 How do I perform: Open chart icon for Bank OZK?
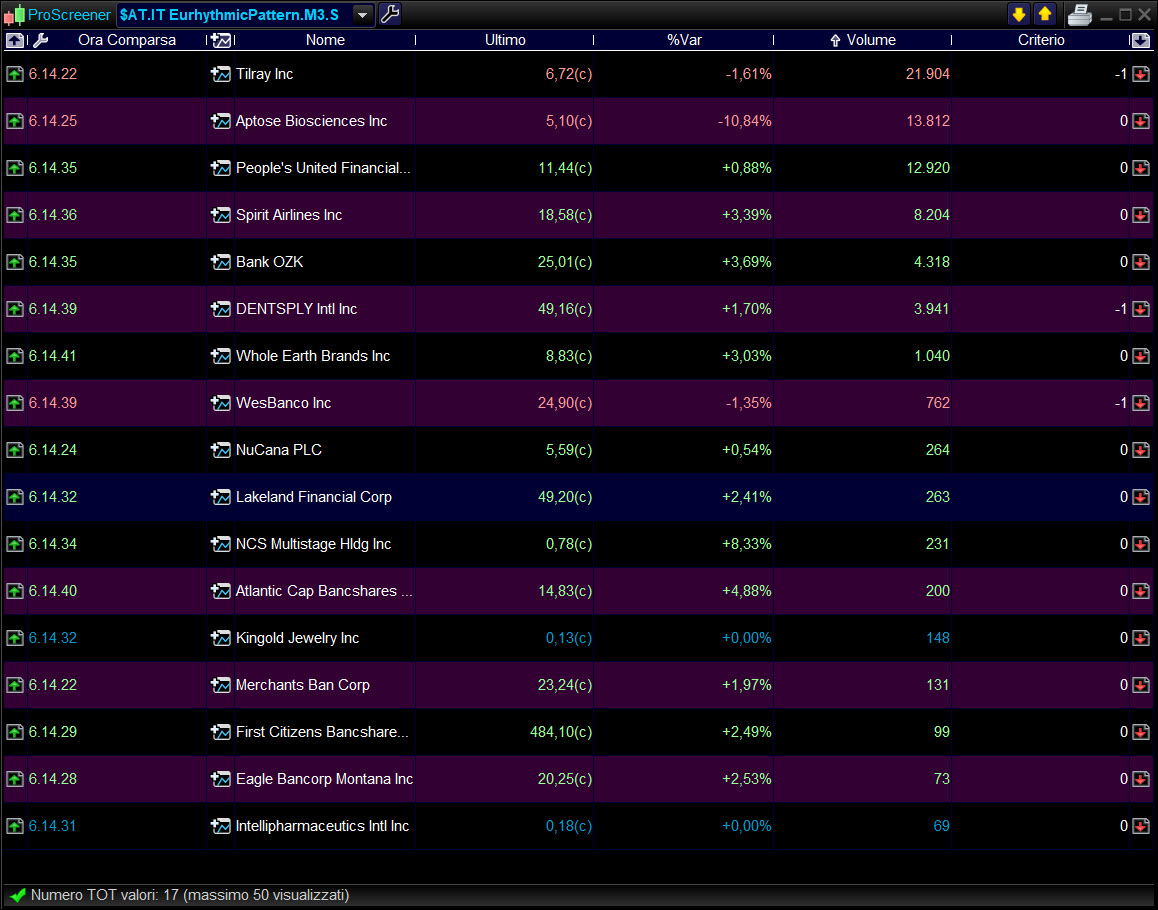click(221, 262)
